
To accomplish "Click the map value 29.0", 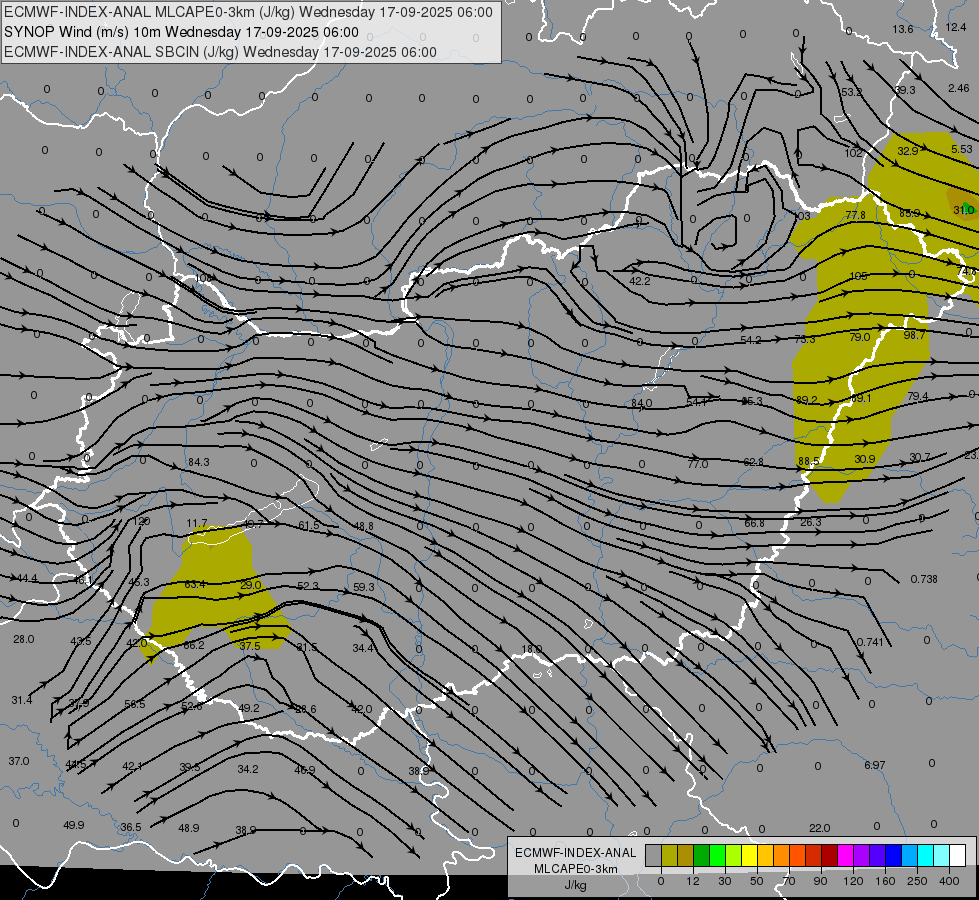I will 250,585.
